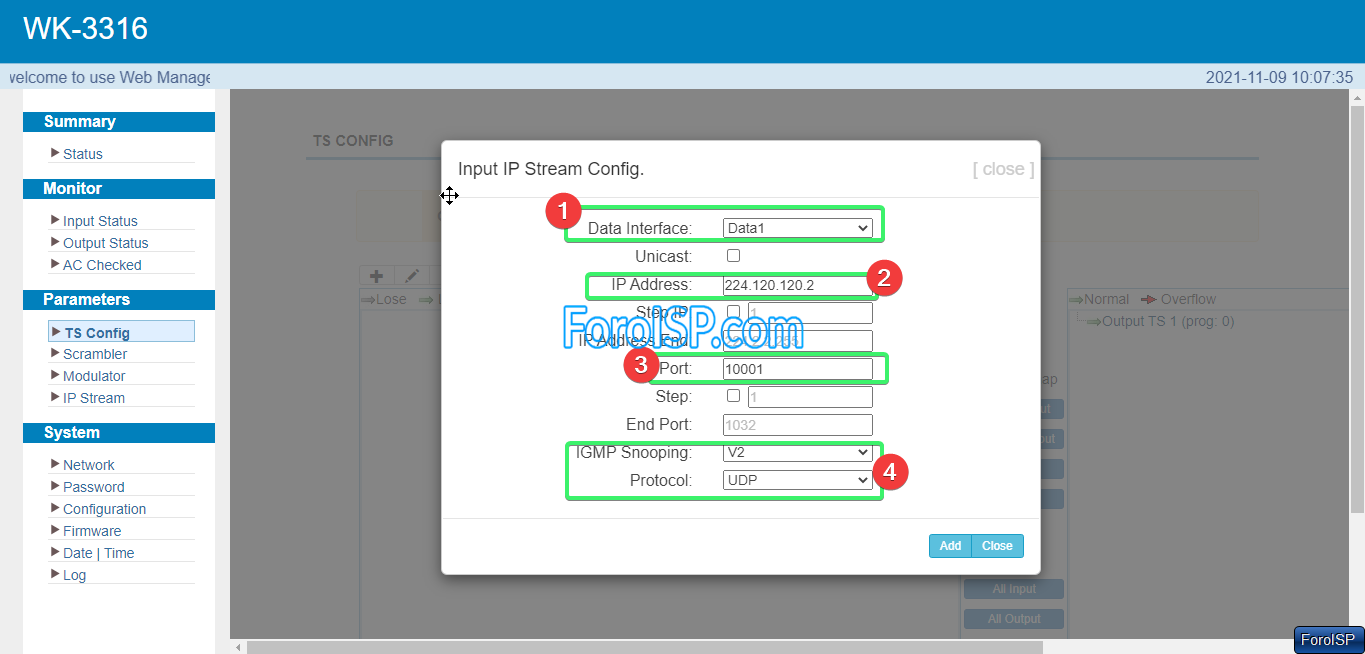
Task: Click the red number 1 badge
Action: 563,211
